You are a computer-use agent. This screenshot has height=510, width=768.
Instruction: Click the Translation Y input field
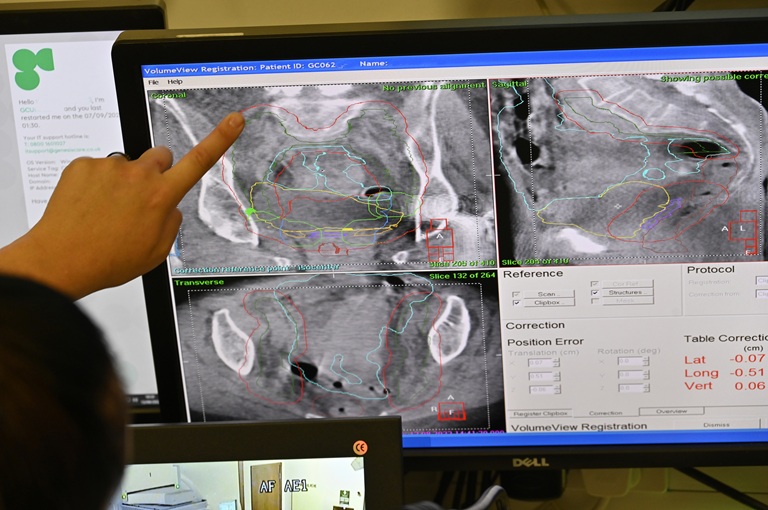[x=540, y=376]
